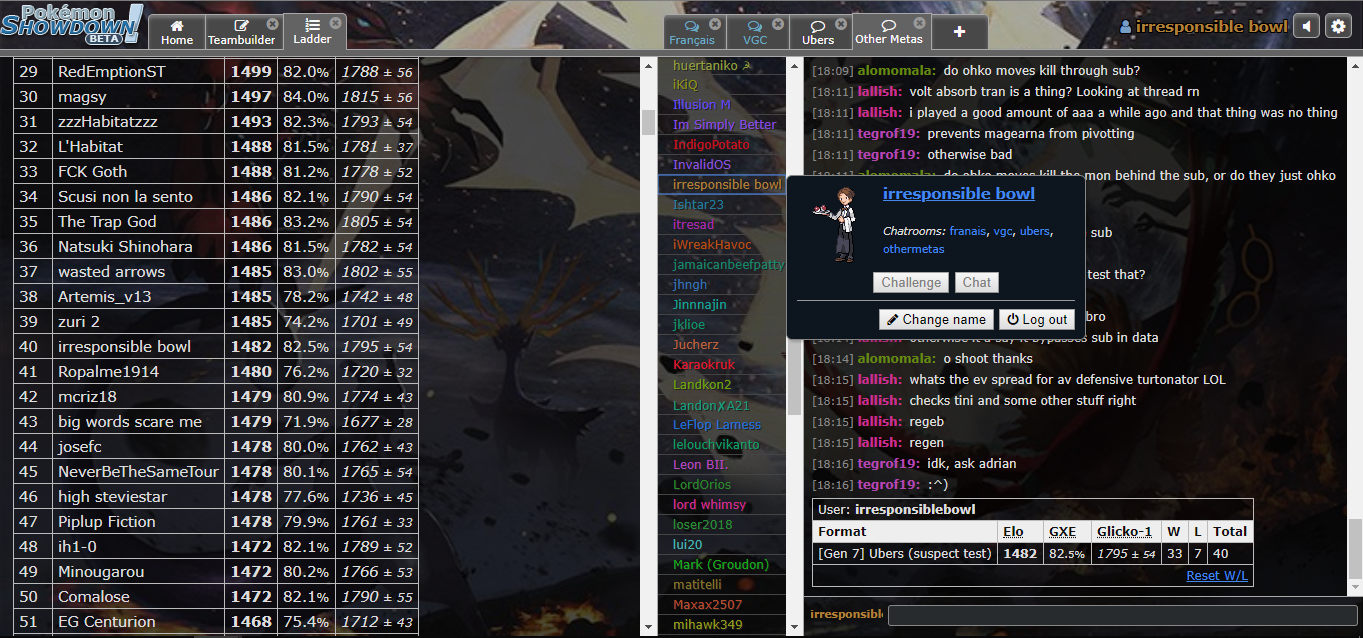Select user iKiQ in the user list
1363x638 pixels.
[722, 85]
